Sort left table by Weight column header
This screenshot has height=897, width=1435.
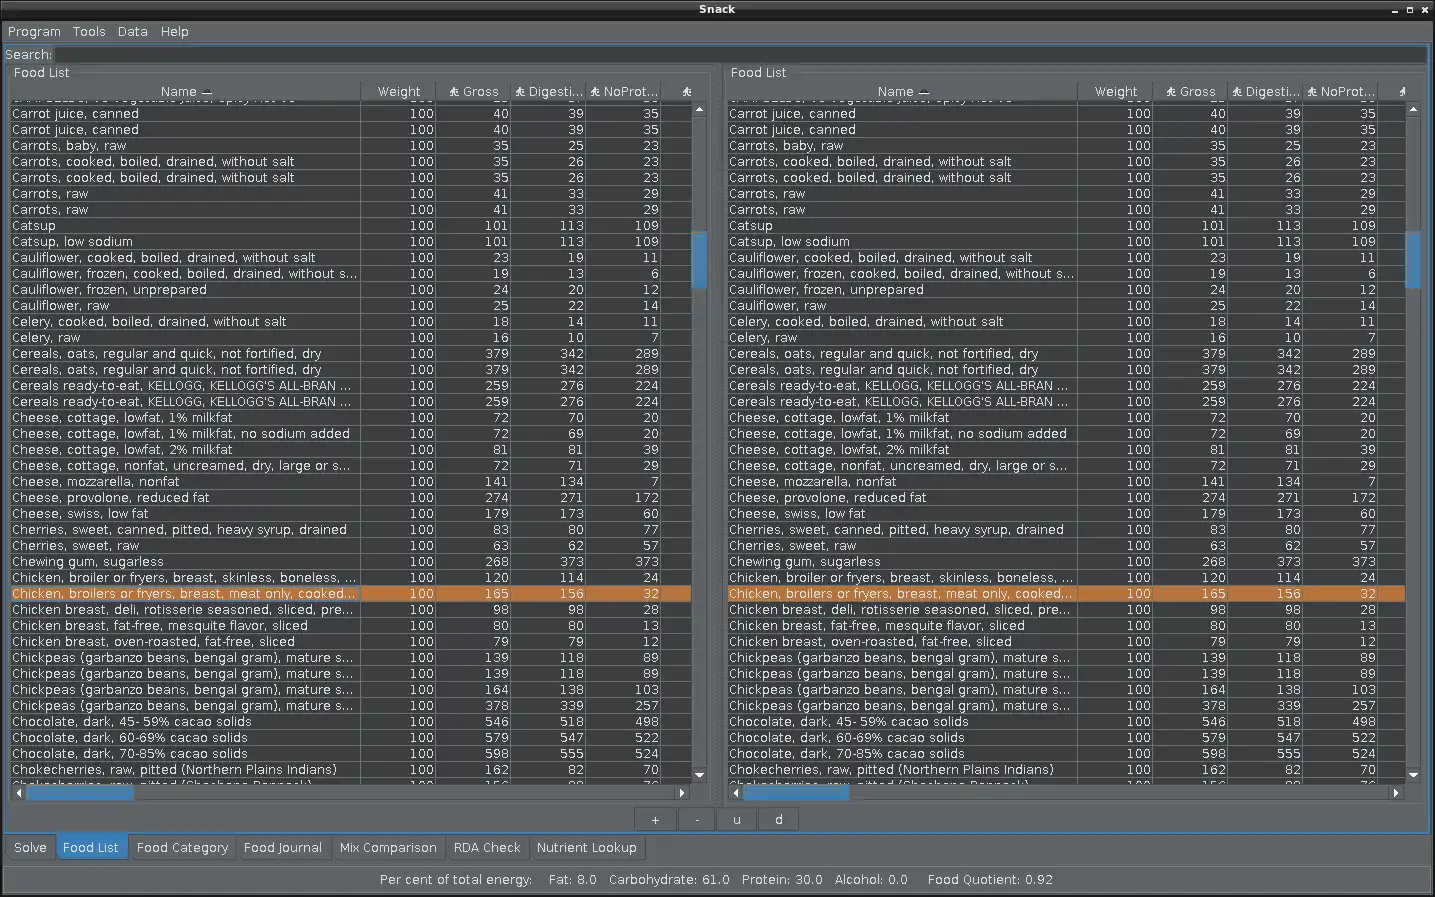(398, 91)
